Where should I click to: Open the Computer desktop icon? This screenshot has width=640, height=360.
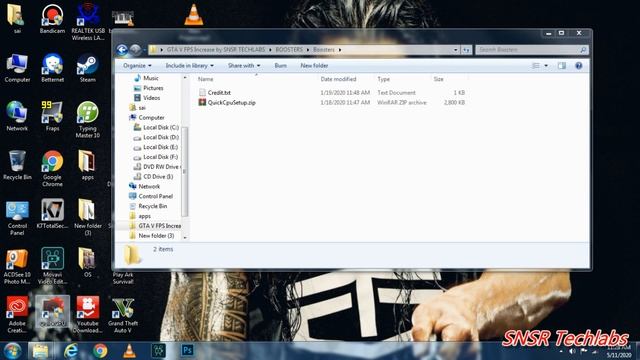[x=17, y=68]
